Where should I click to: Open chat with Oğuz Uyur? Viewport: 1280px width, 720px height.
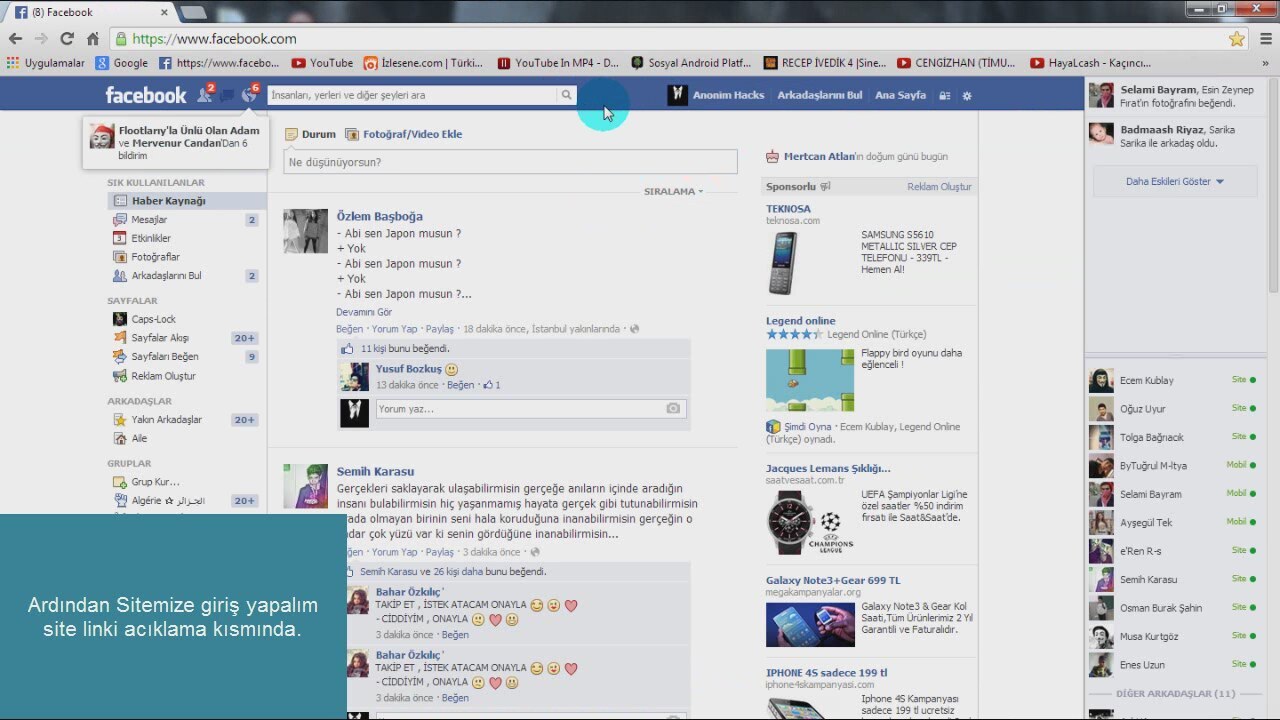[1173, 409]
